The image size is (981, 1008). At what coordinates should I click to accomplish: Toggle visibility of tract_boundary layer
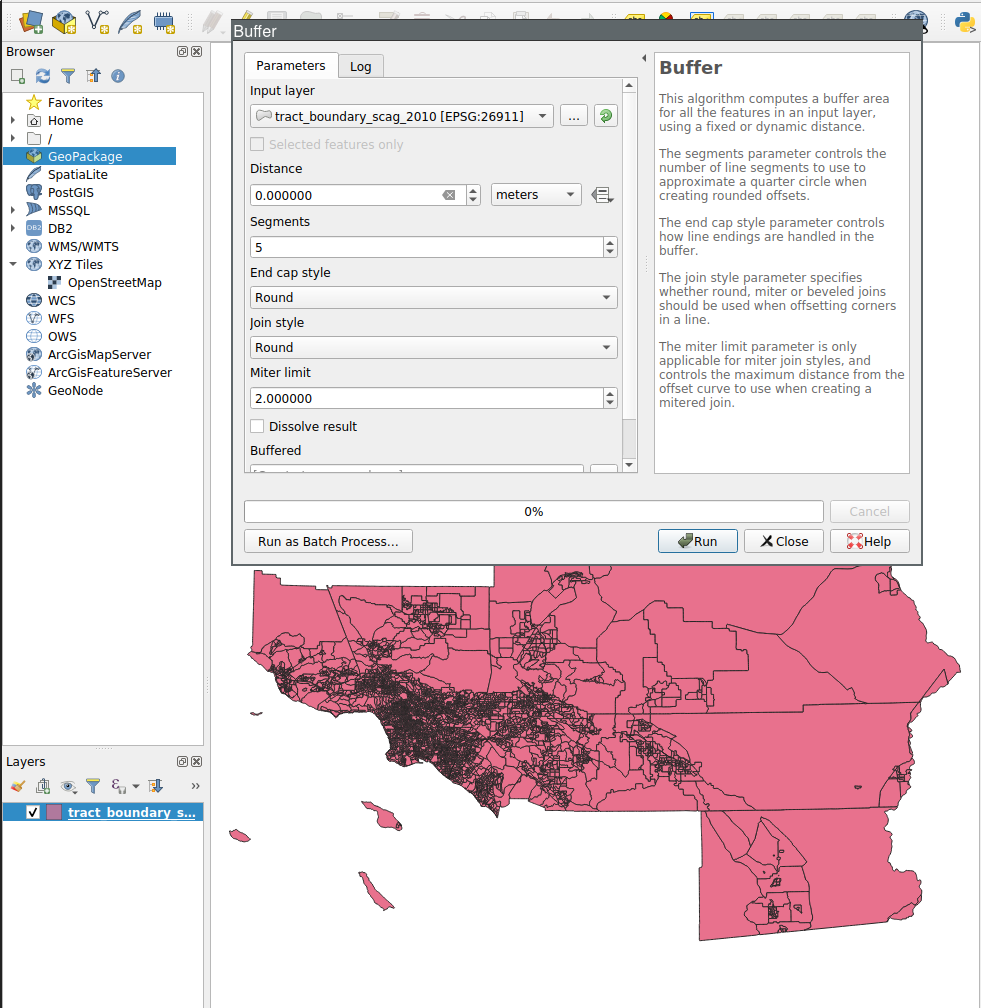[33, 813]
